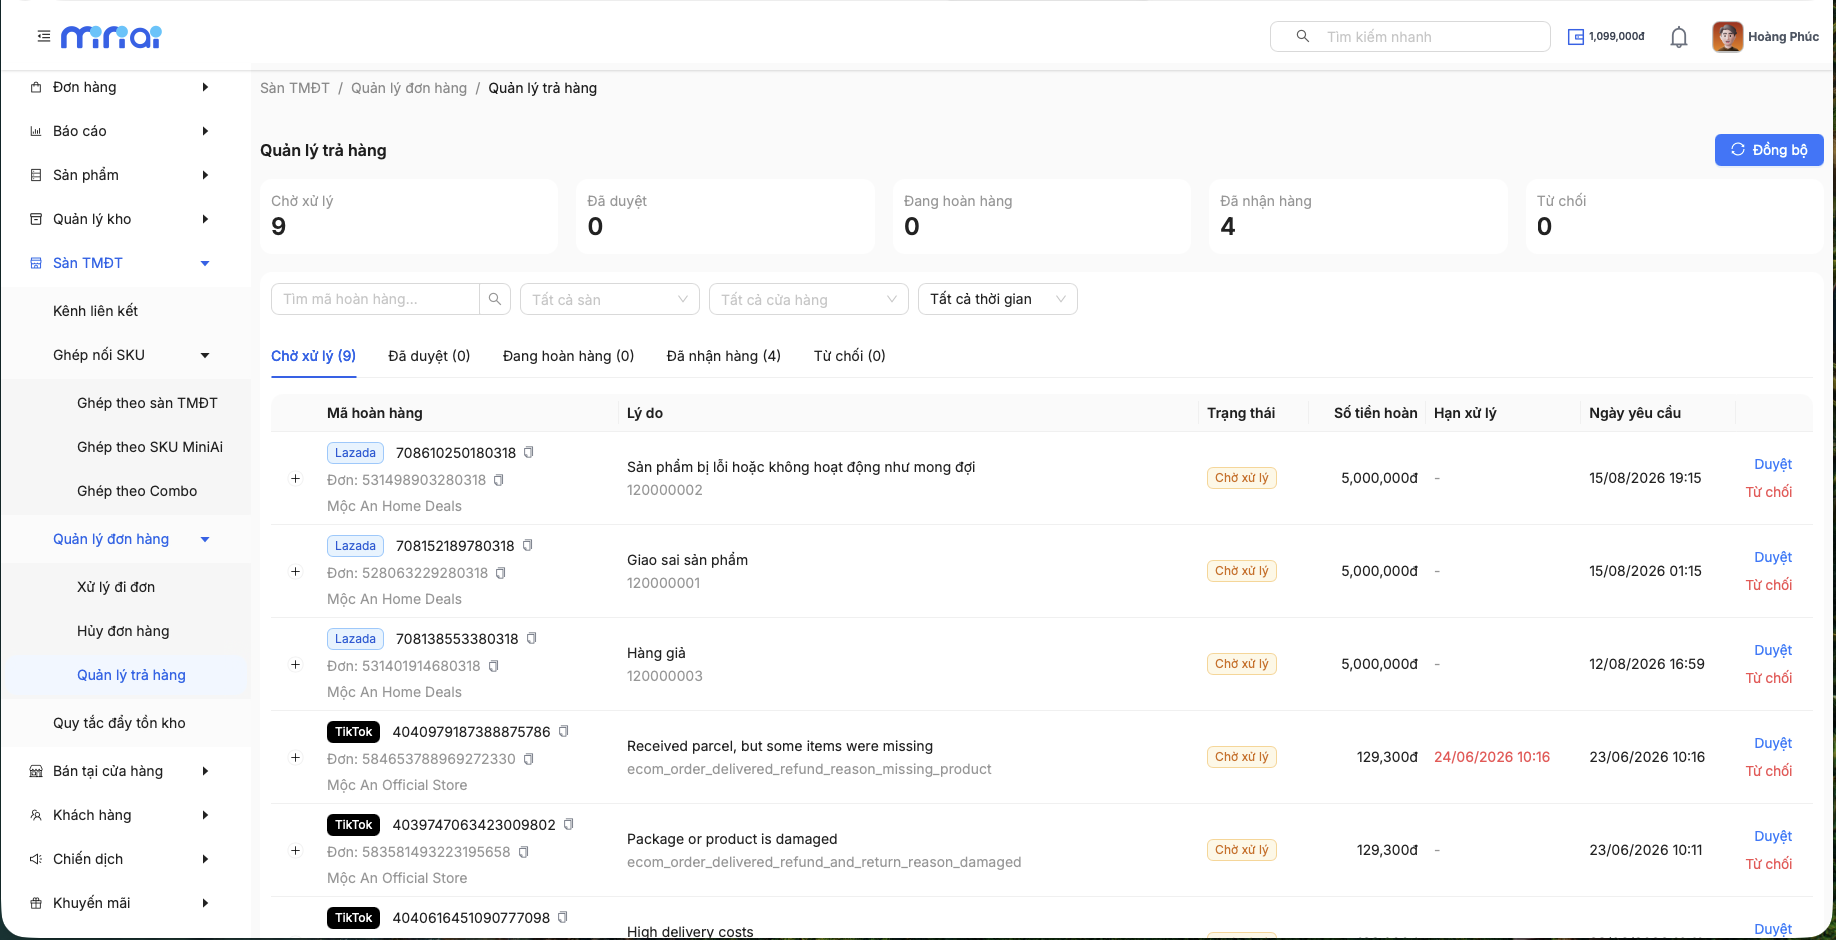Copy order number 583581493223195658
Viewport: 1836px width, 940px height.
click(524, 852)
